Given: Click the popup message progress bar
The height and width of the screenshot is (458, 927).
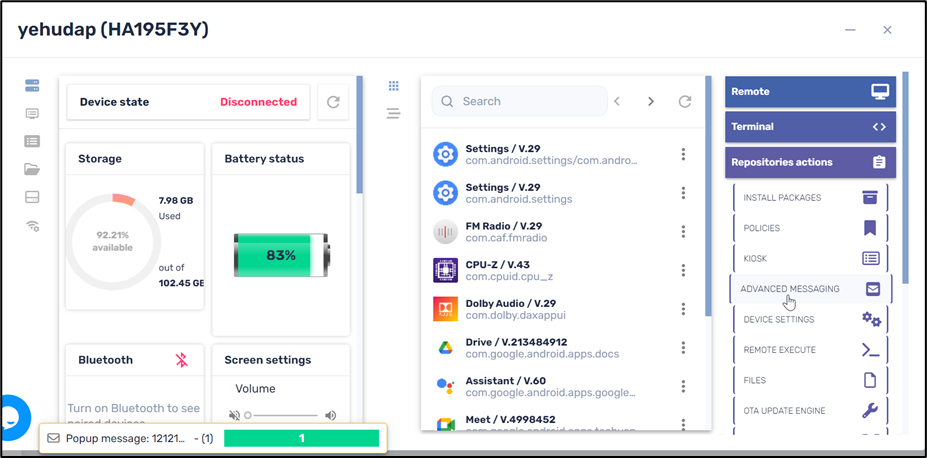Looking at the screenshot, I should pos(302,438).
